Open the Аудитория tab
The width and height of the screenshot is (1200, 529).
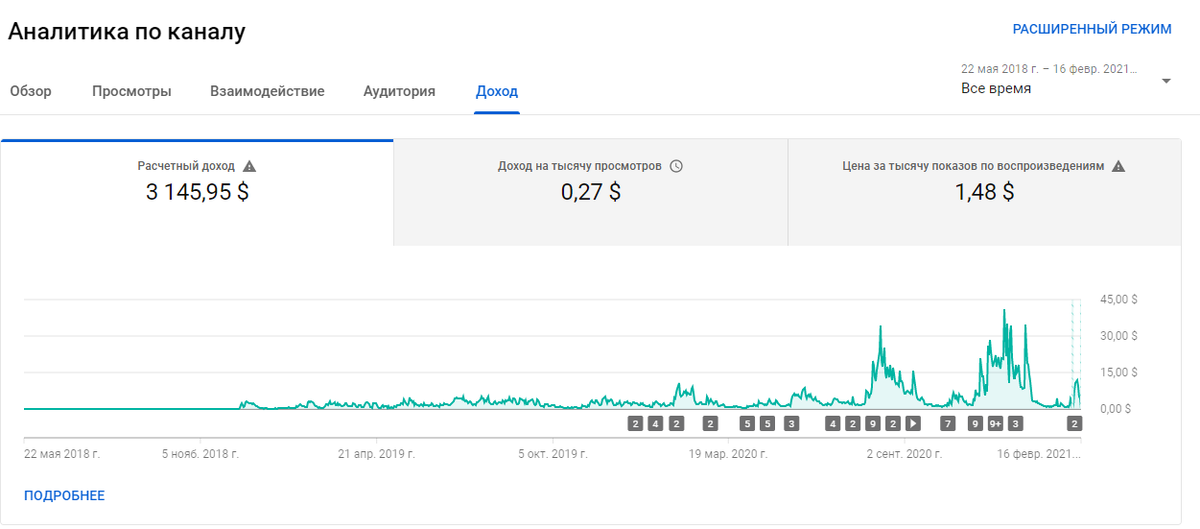pos(399,91)
